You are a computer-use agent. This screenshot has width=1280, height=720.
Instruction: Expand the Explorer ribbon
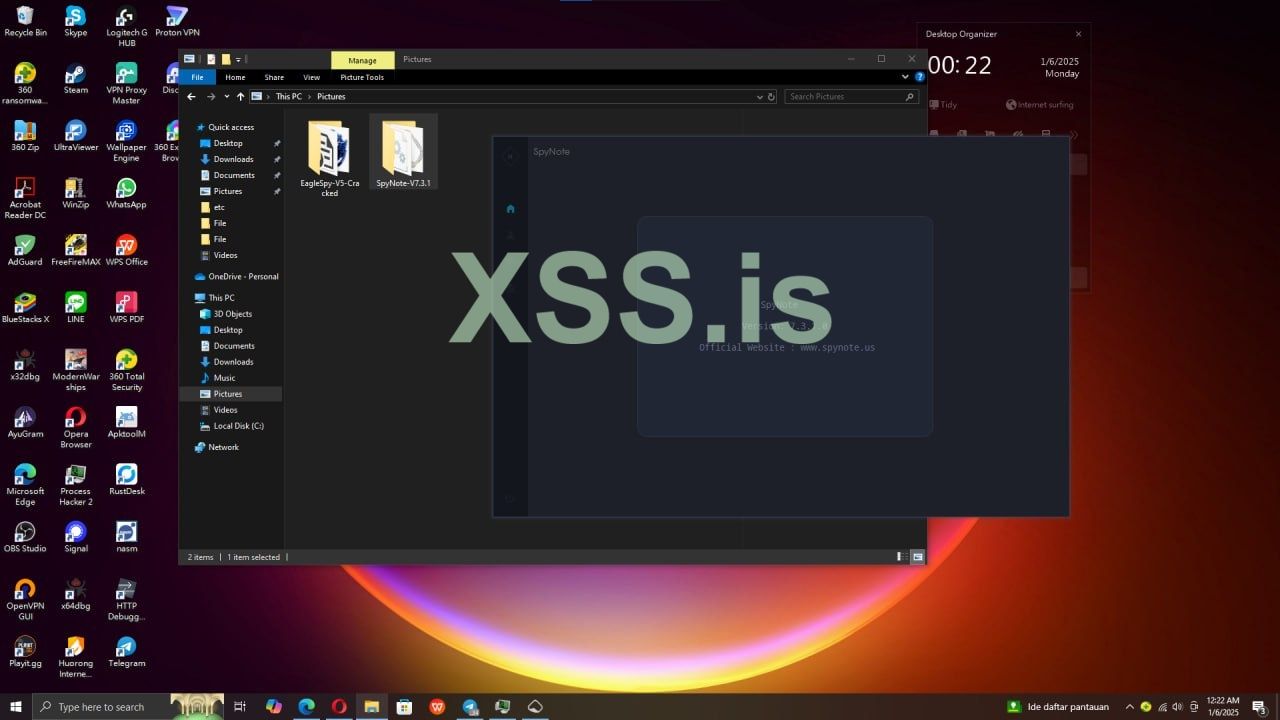(x=906, y=77)
